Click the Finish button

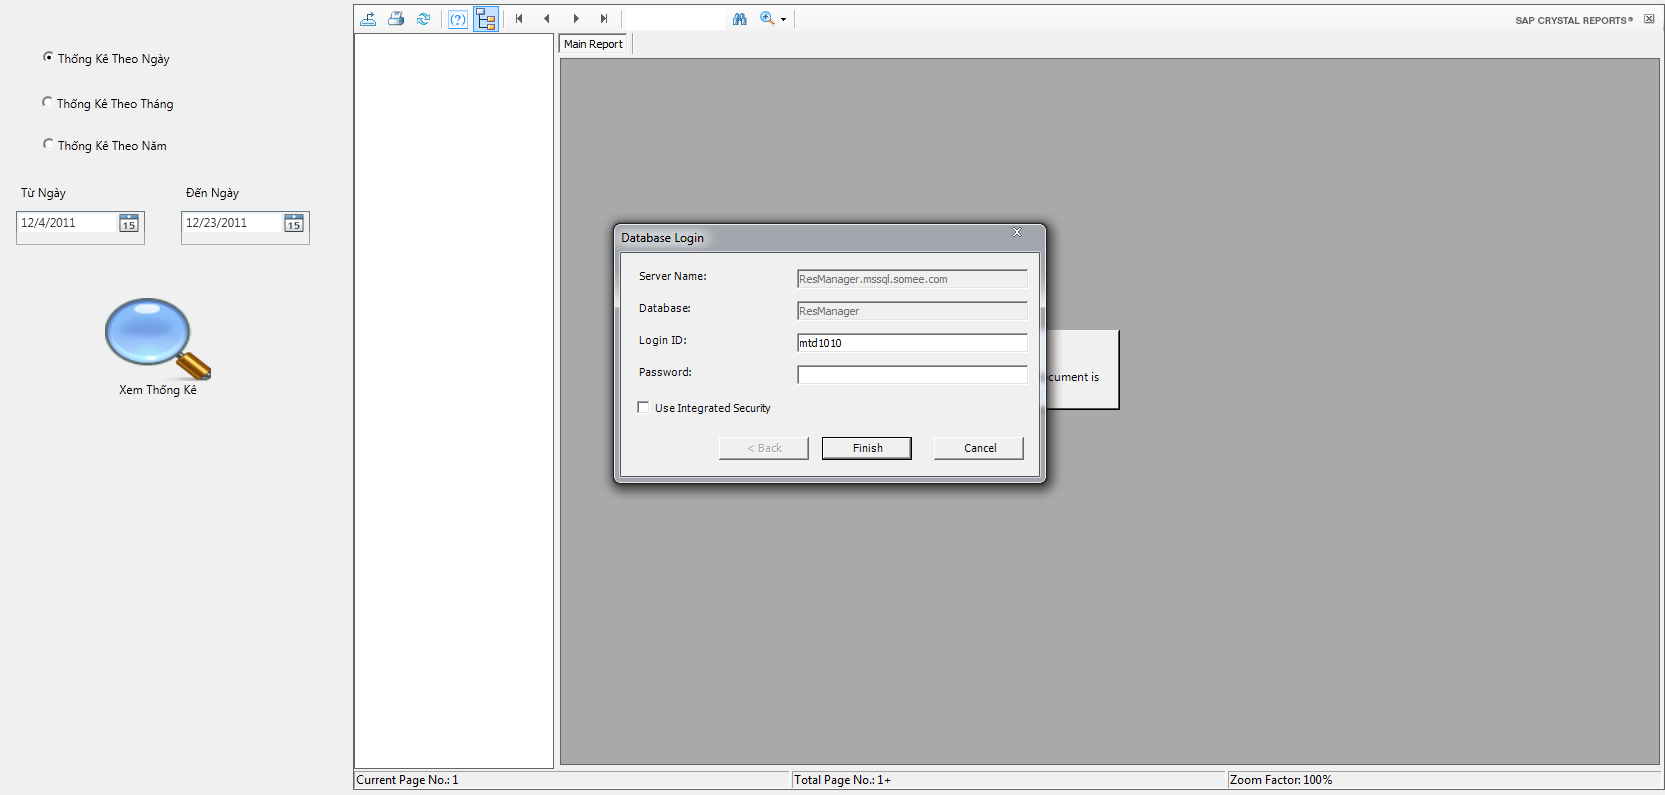point(866,448)
